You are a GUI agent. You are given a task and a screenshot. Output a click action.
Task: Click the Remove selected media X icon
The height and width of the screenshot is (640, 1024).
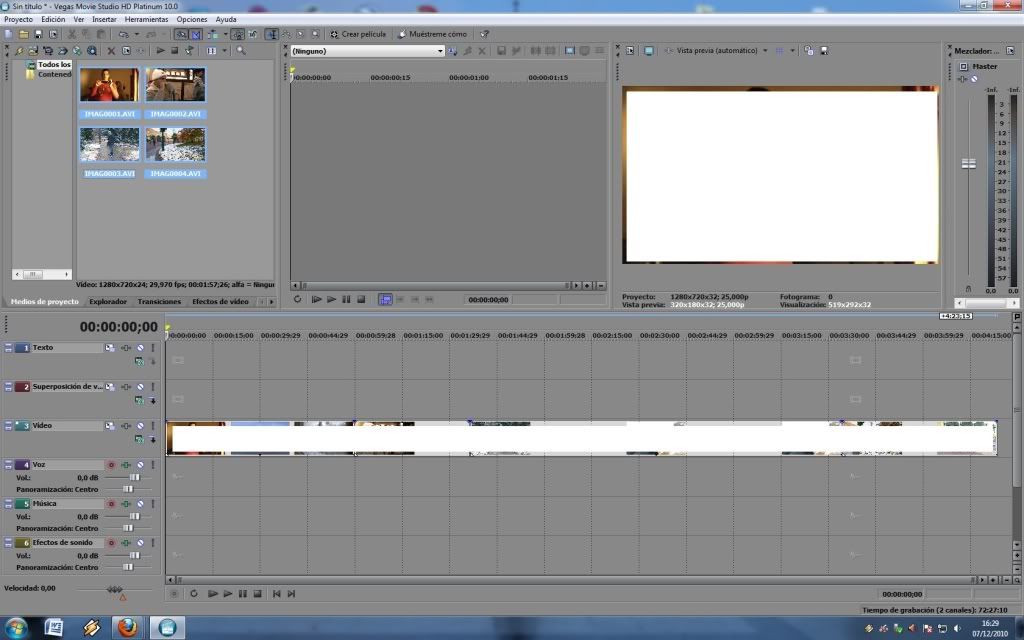(111, 50)
